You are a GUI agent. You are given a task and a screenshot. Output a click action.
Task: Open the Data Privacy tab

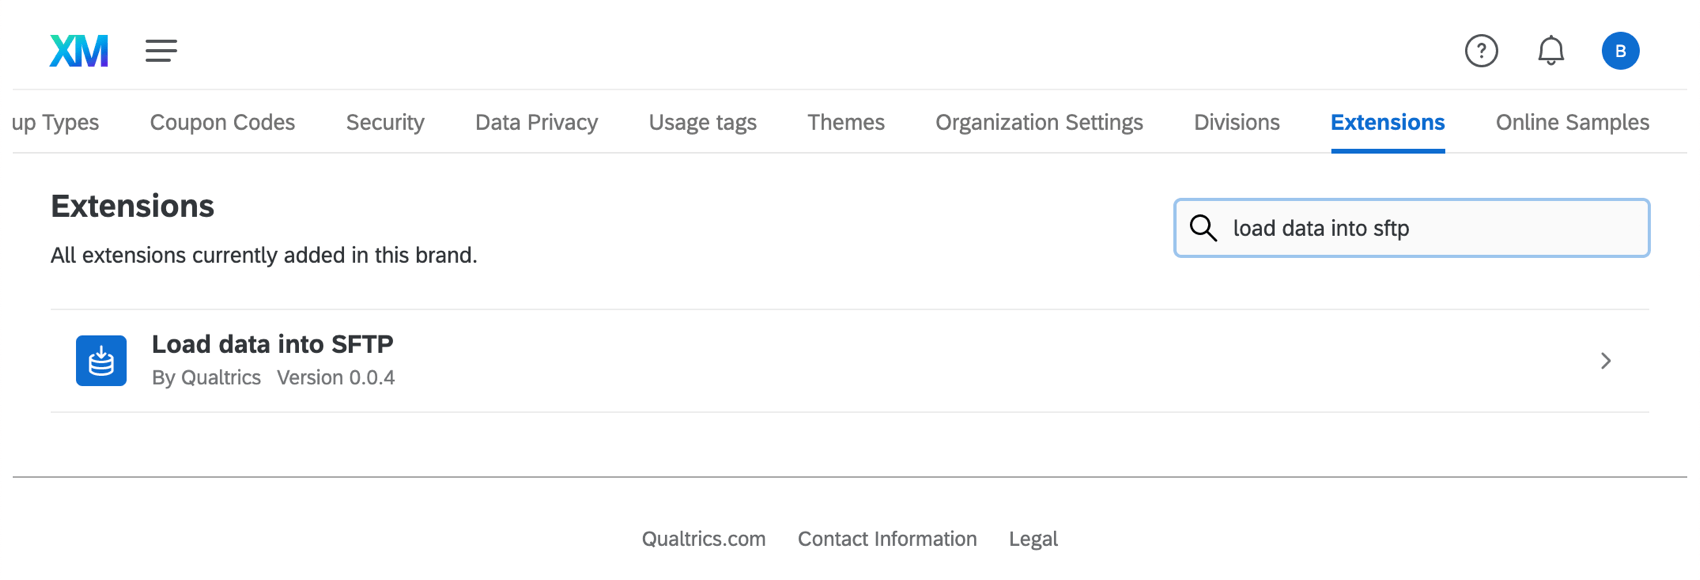[x=536, y=122]
